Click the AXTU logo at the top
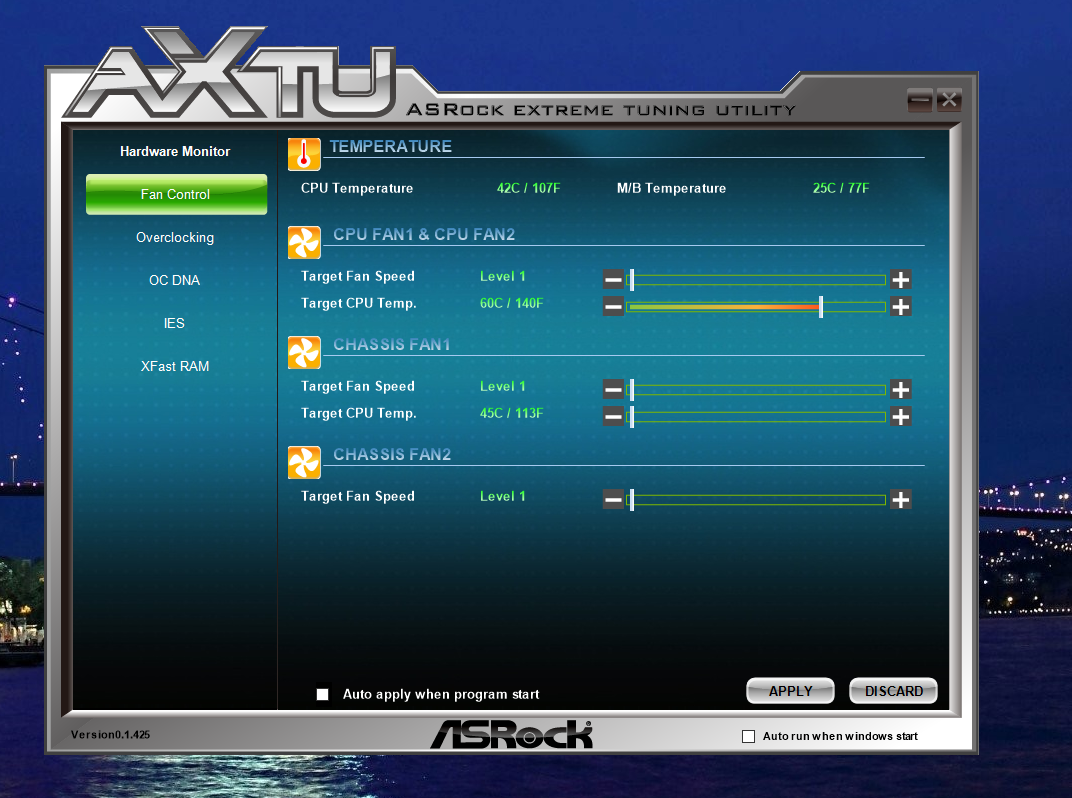1072x798 pixels. pyautogui.click(x=229, y=74)
